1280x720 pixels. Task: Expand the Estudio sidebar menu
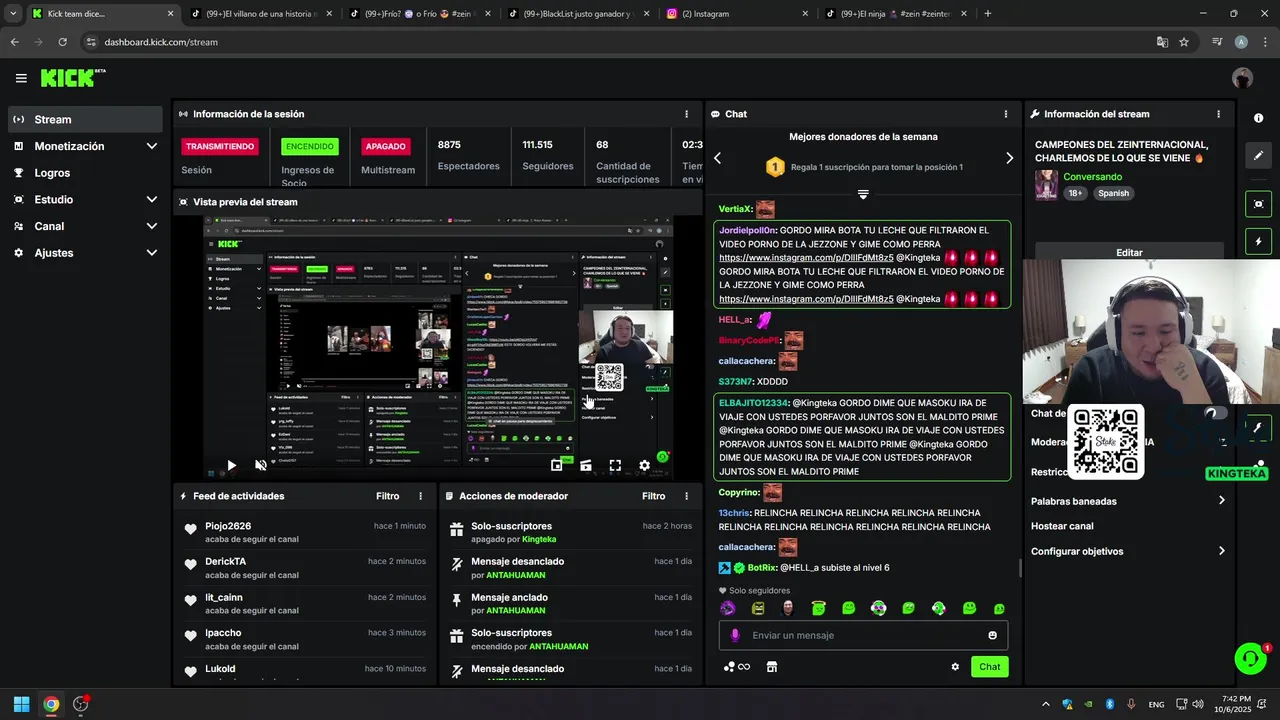[85, 199]
